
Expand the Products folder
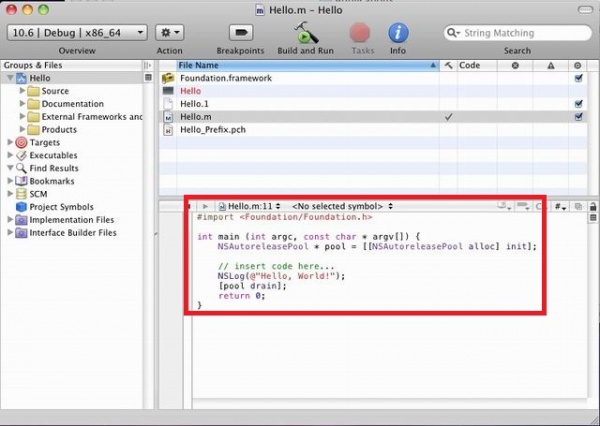pos(22,129)
